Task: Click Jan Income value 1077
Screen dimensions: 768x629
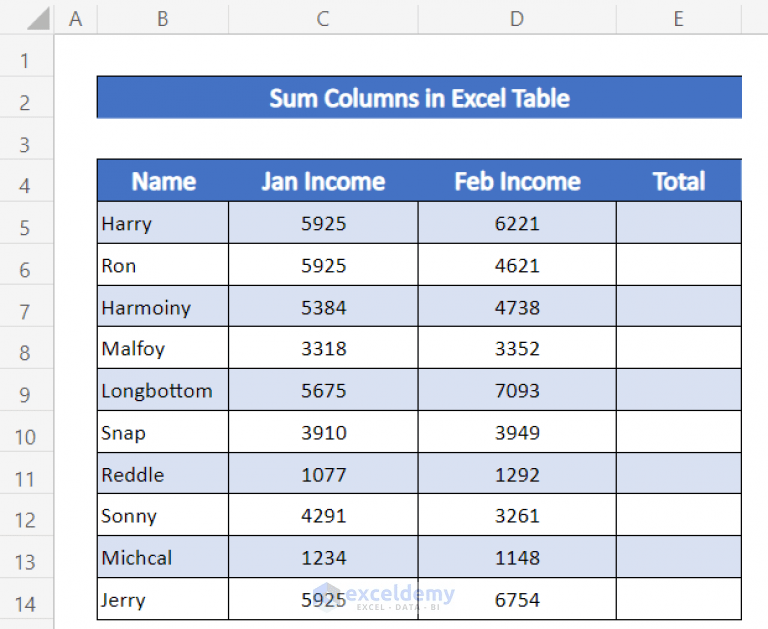Action: click(323, 474)
